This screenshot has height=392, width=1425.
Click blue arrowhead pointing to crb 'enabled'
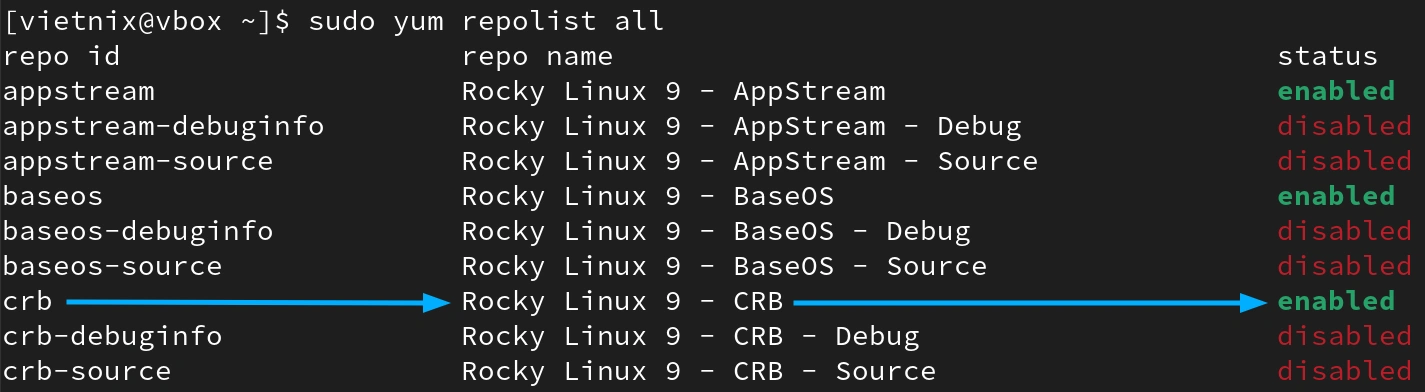coord(1255,301)
